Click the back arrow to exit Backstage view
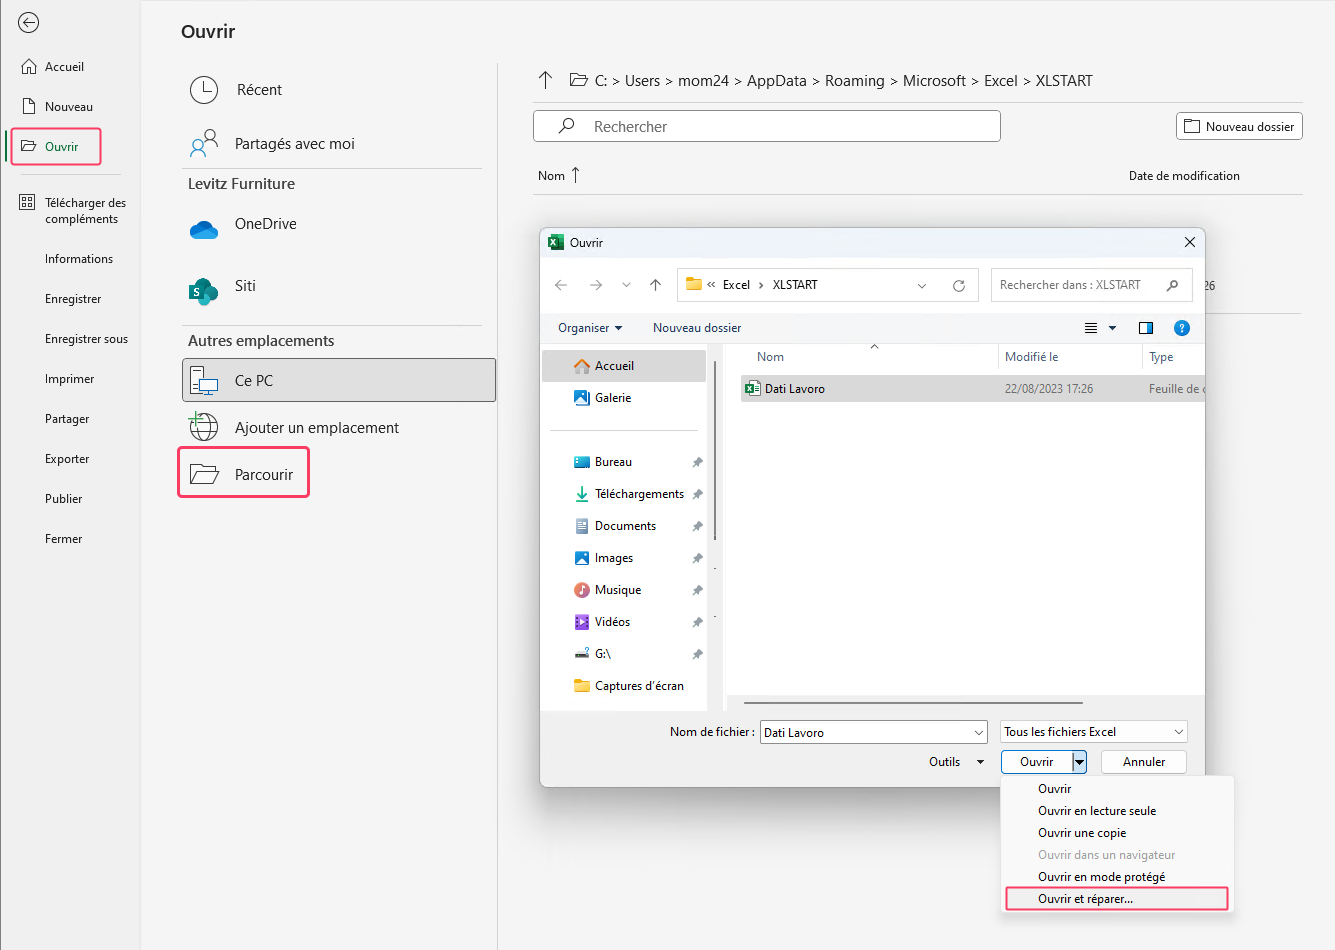1335x950 pixels. tap(28, 22)
